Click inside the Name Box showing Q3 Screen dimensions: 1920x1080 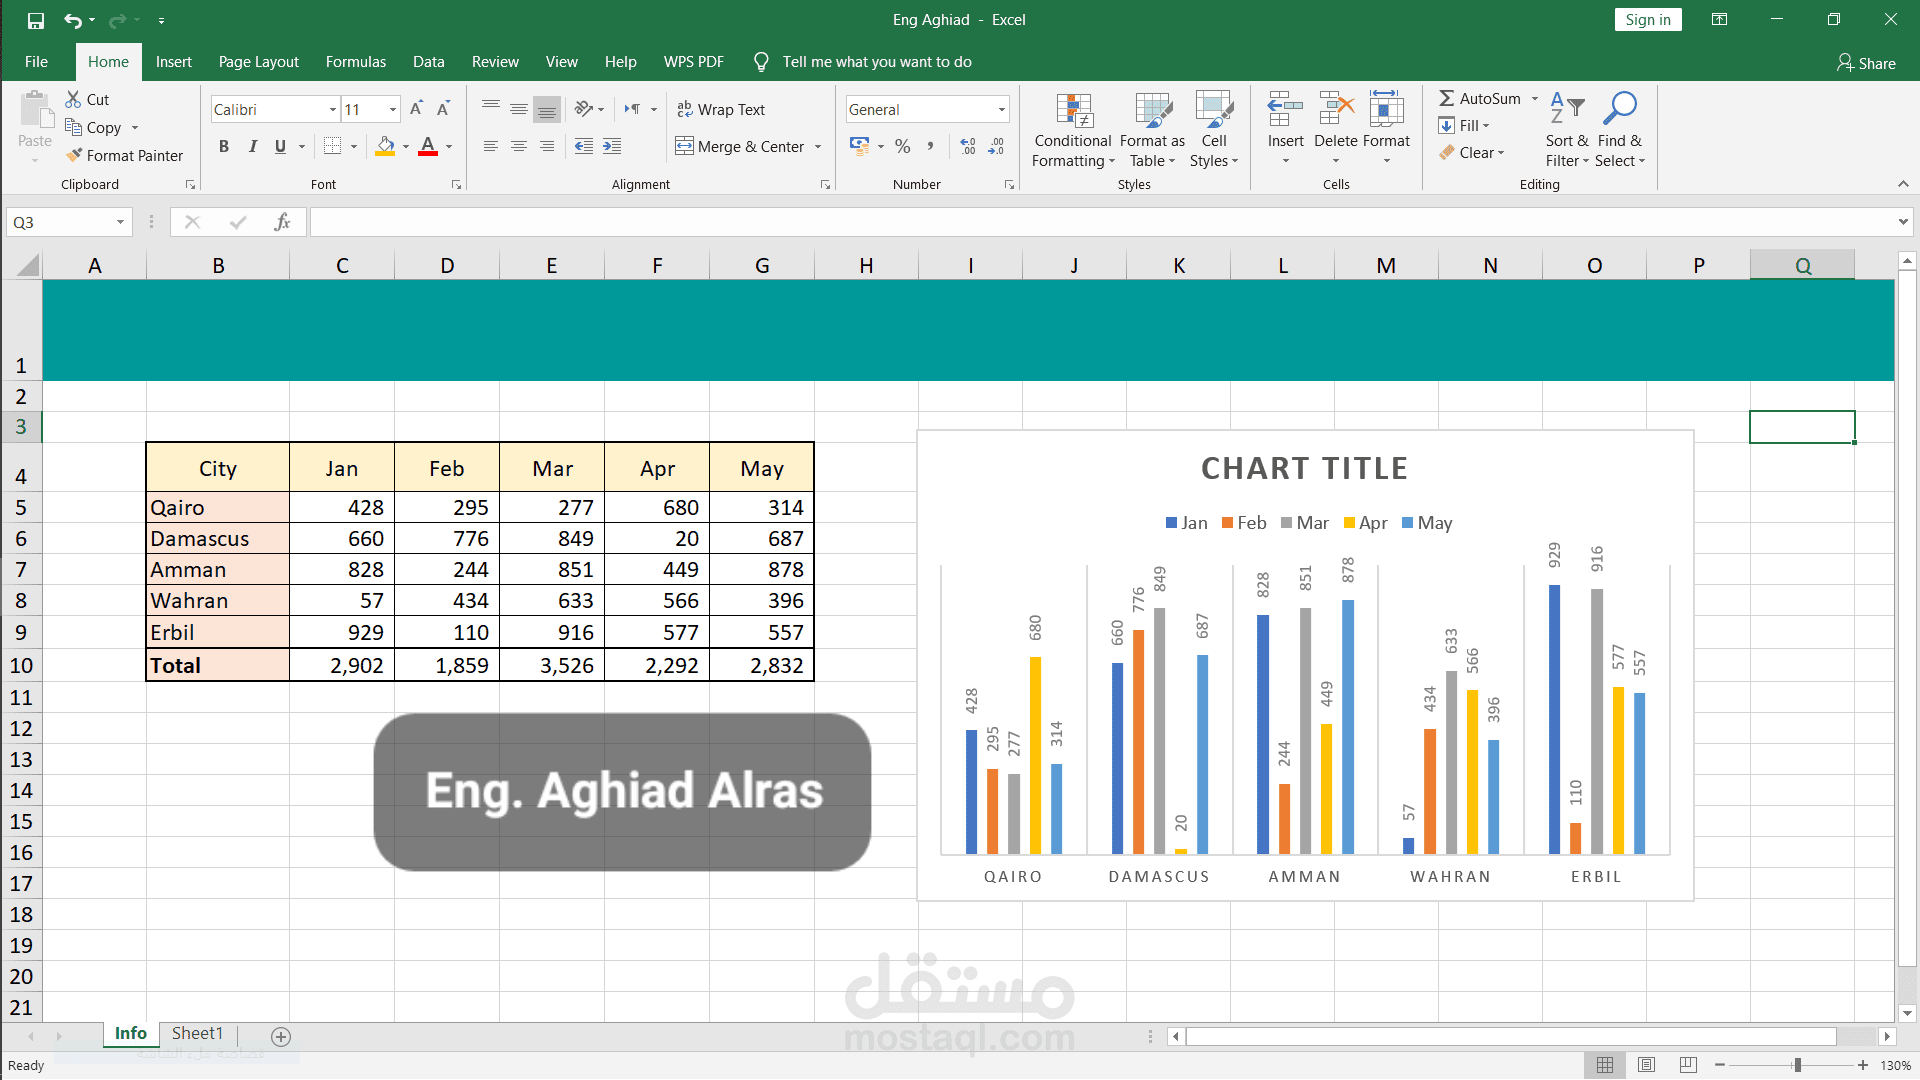tap(60, 222)
